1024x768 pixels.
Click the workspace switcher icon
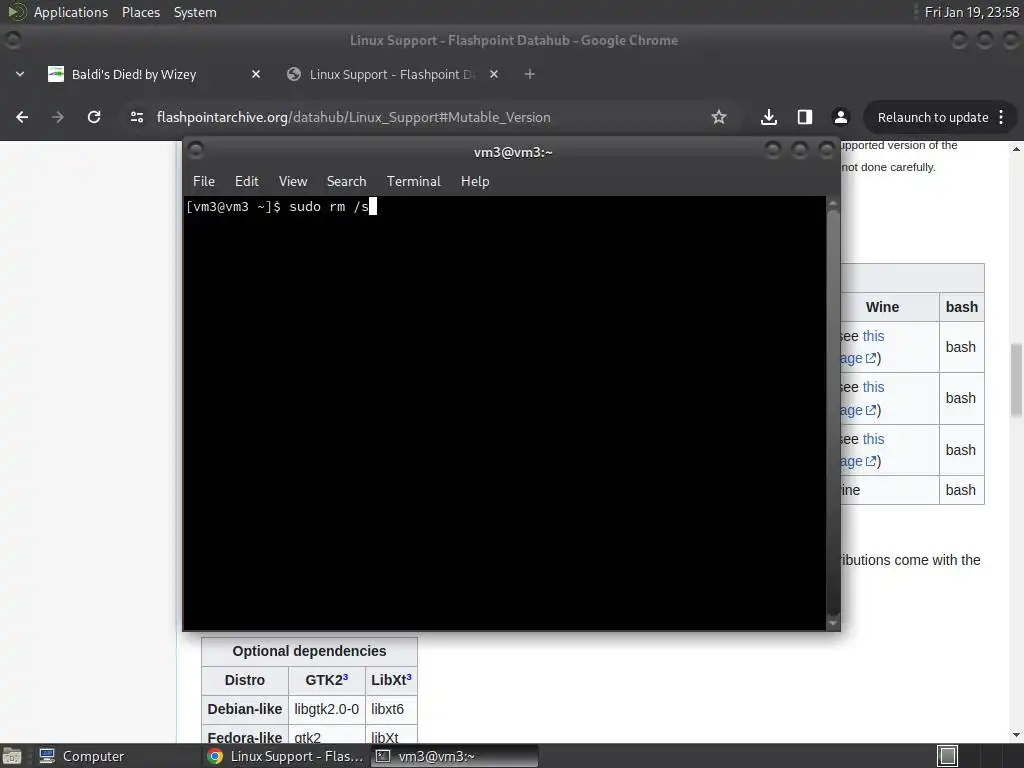948,756
